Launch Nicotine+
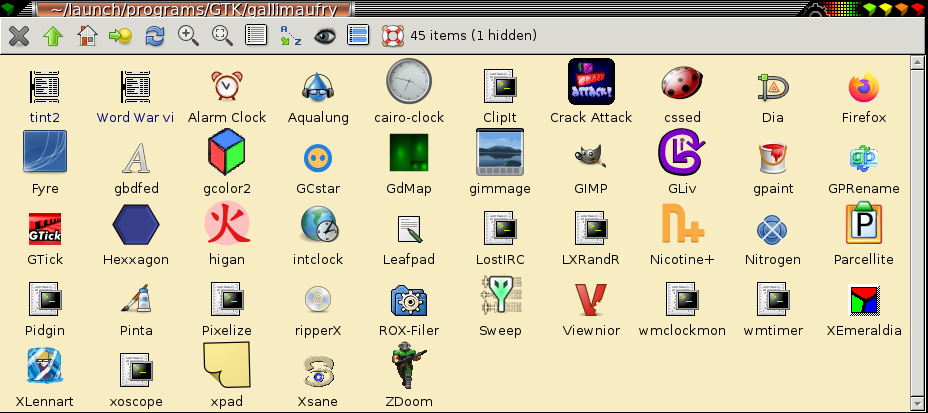Screen dimensions: 928x413 coord(683,223)
